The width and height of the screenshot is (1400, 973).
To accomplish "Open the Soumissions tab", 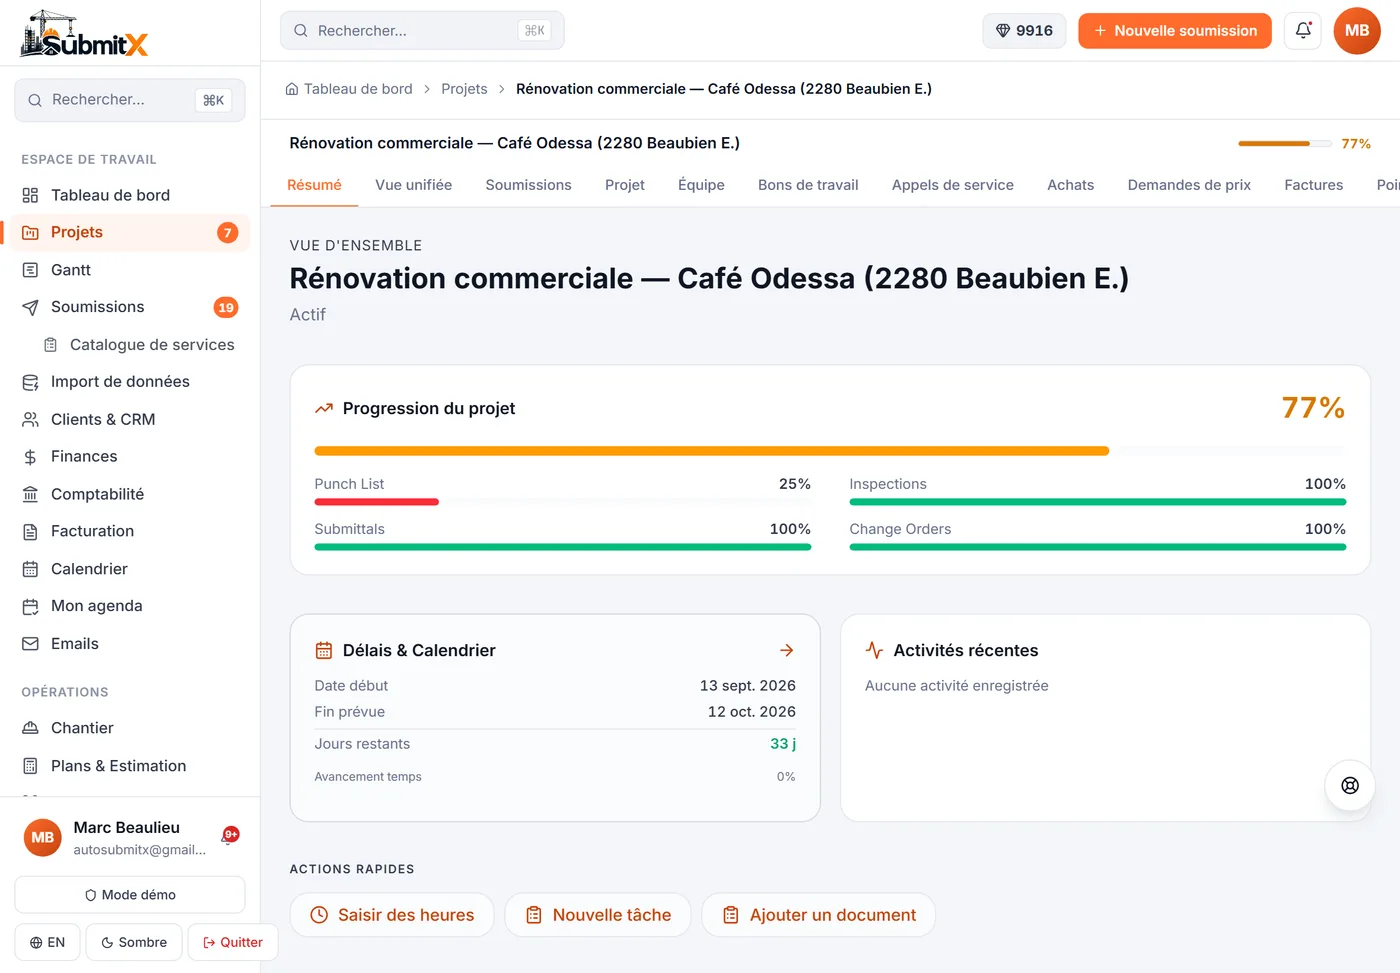I will pos(529,185).
